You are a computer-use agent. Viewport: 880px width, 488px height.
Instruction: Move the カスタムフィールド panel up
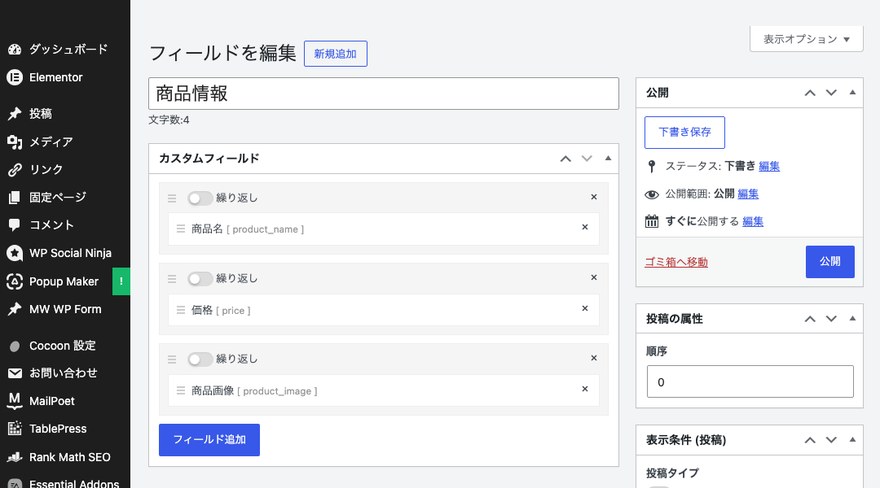click(x=566, y=159)
